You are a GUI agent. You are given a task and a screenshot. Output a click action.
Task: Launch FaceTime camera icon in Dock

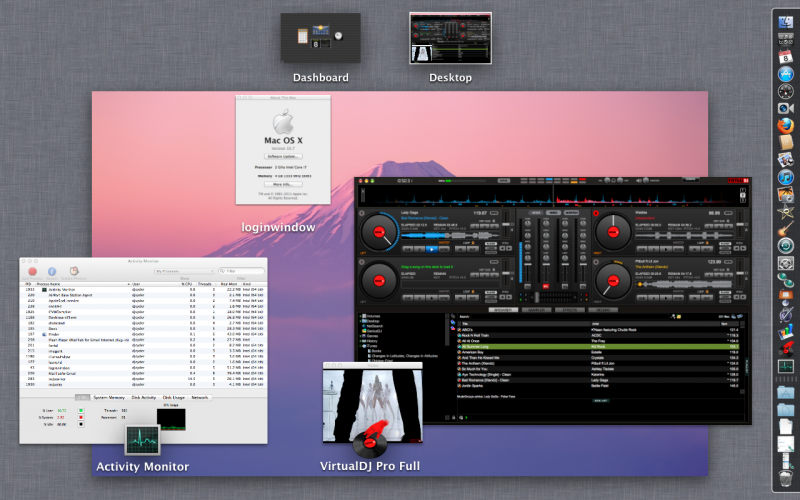pos(786,108)
